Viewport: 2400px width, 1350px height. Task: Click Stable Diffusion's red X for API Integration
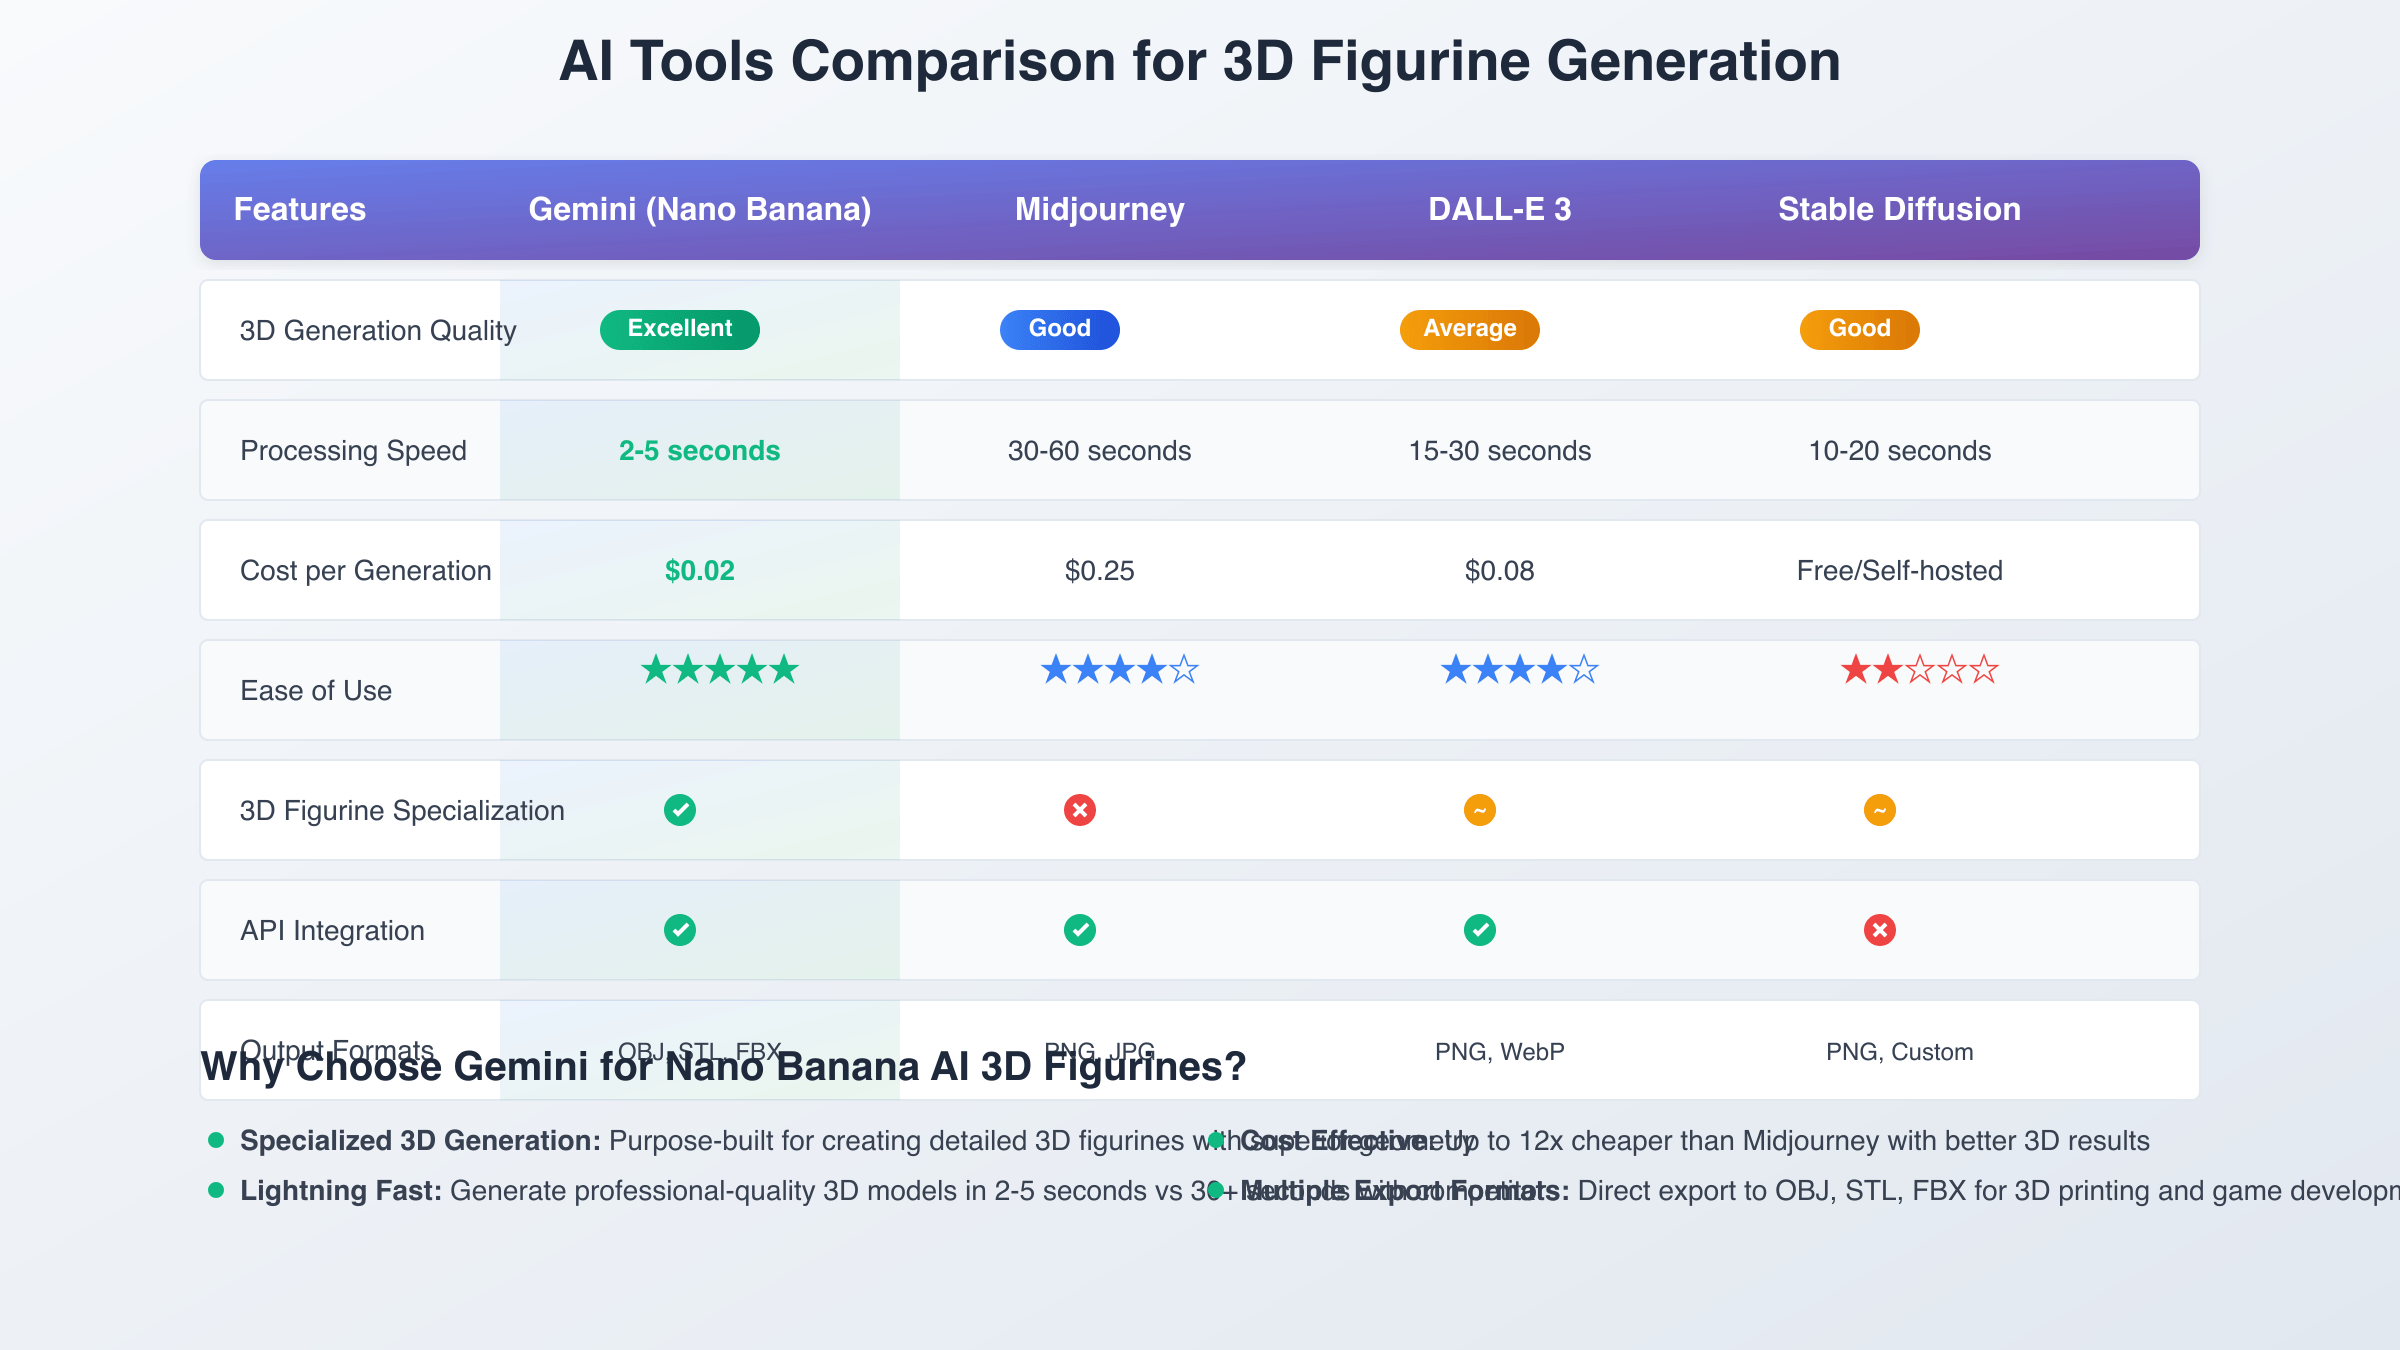[x=1880, y=930]
